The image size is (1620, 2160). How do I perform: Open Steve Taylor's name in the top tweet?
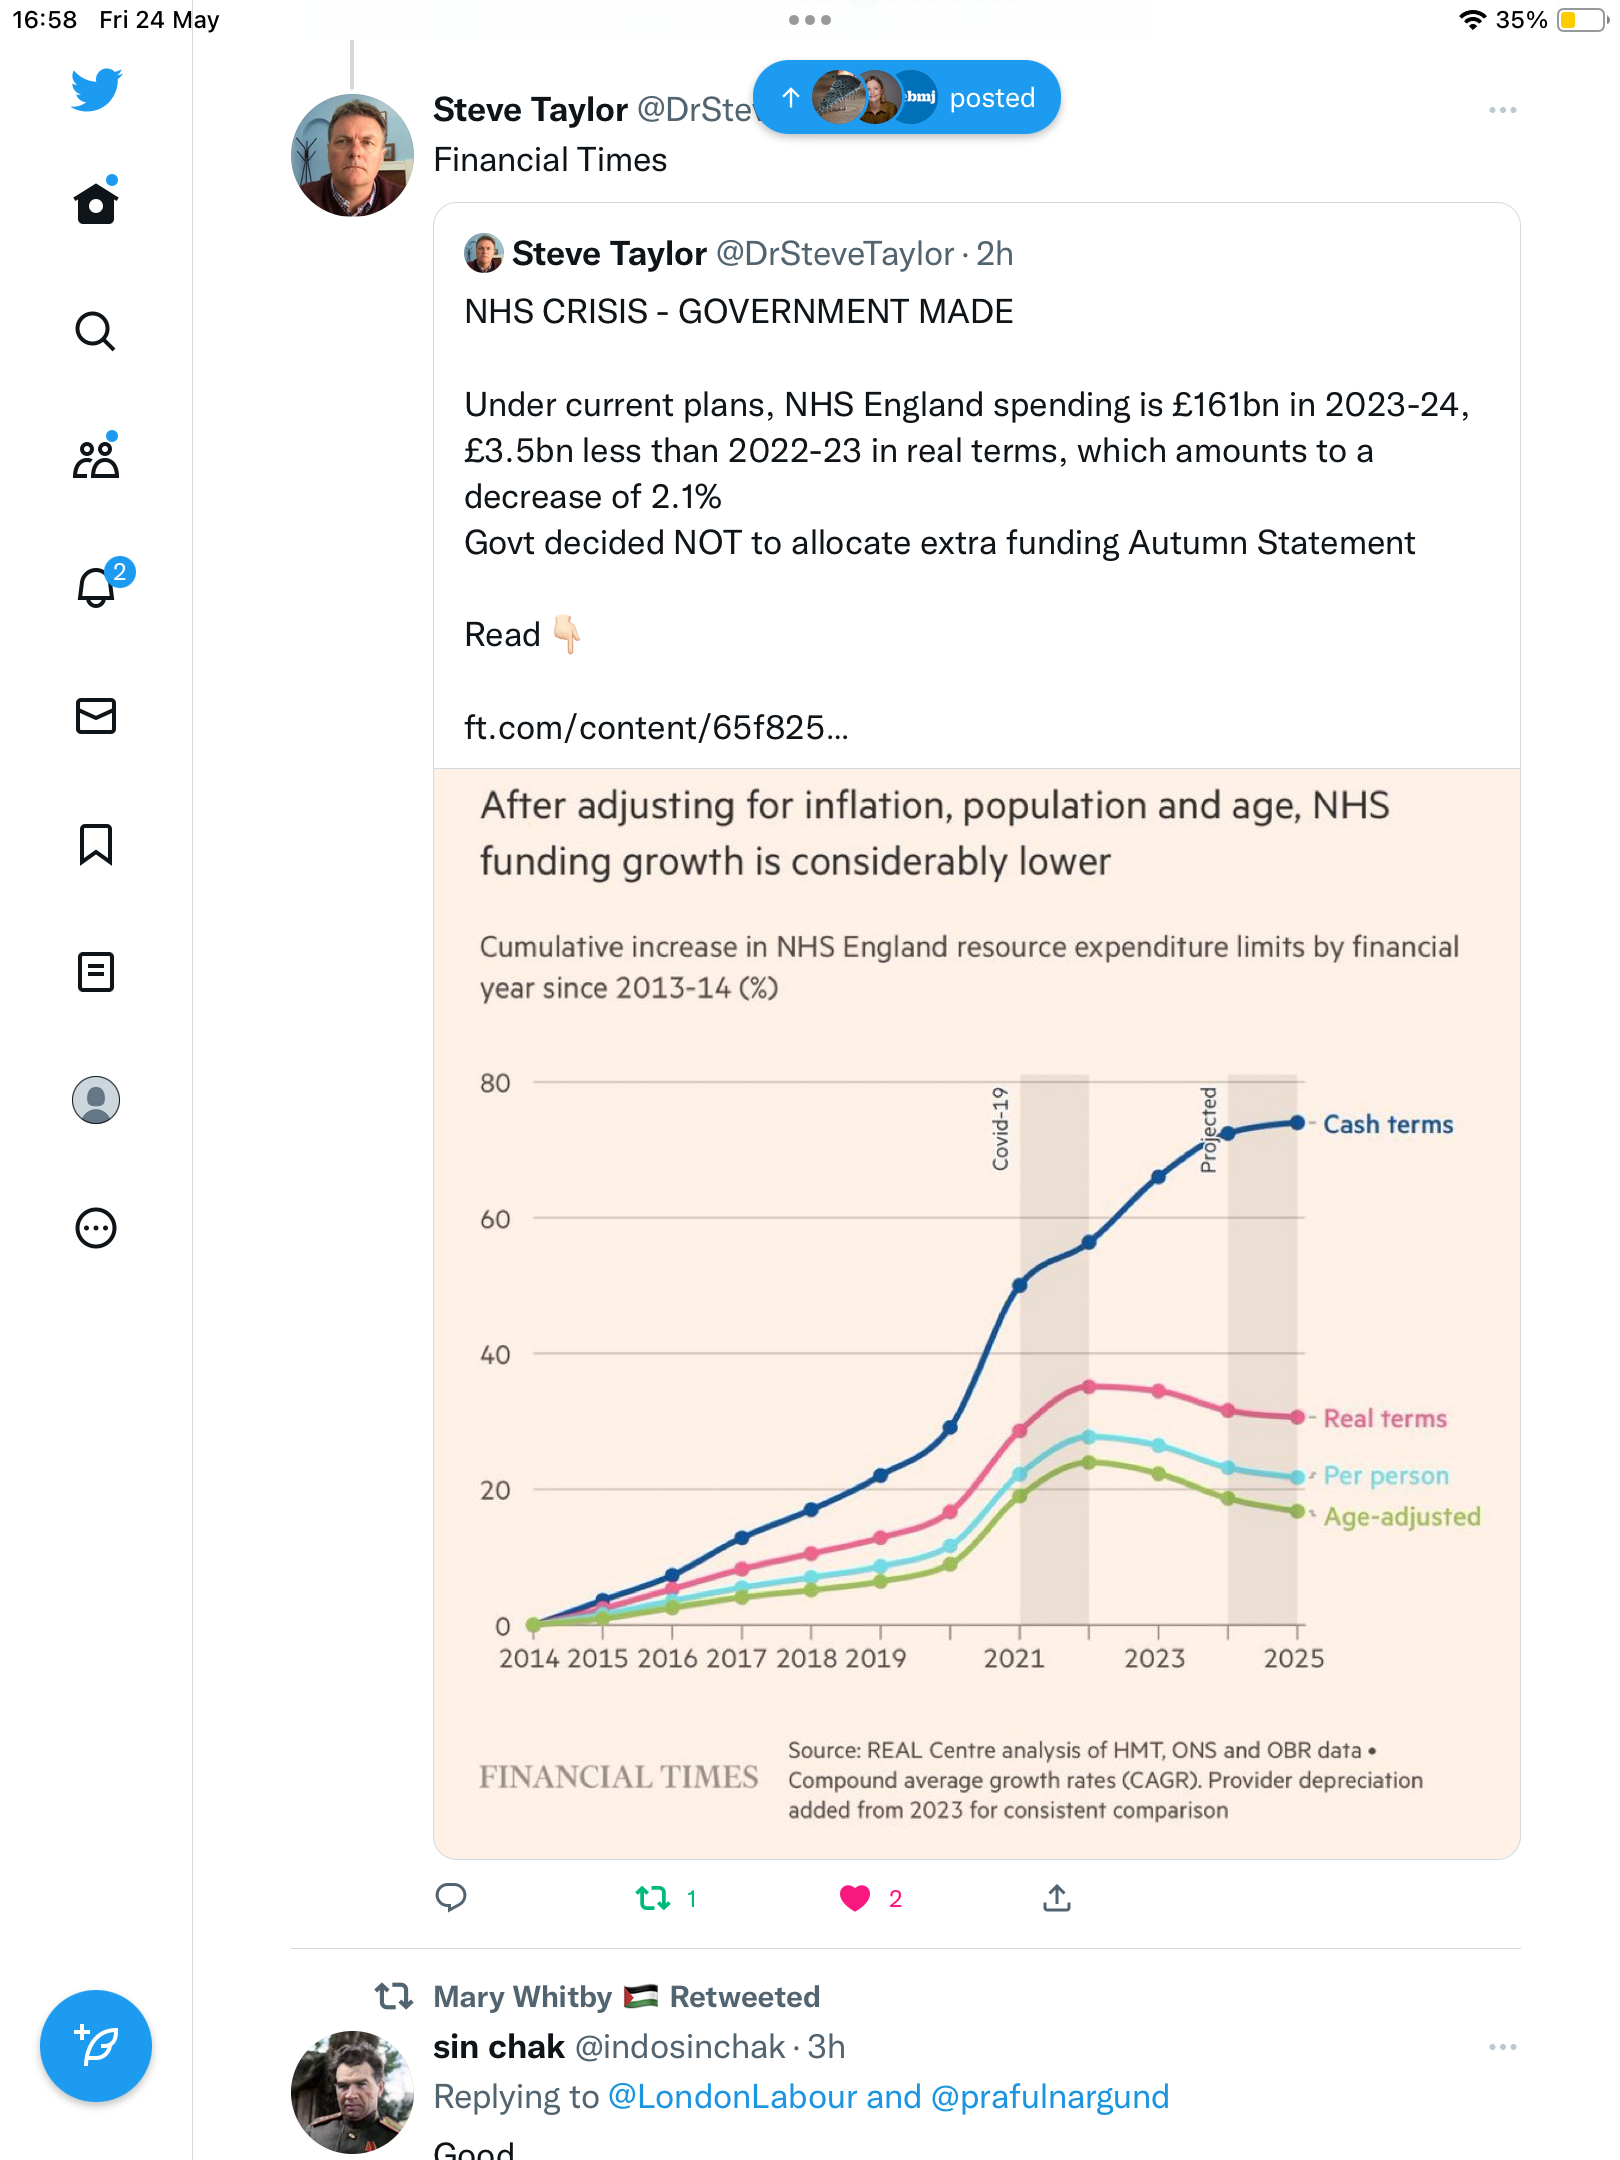[x=530, y=109]
